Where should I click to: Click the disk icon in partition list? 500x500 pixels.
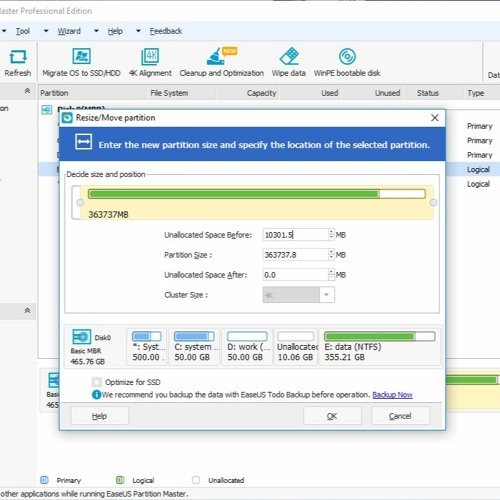[47, 110]
